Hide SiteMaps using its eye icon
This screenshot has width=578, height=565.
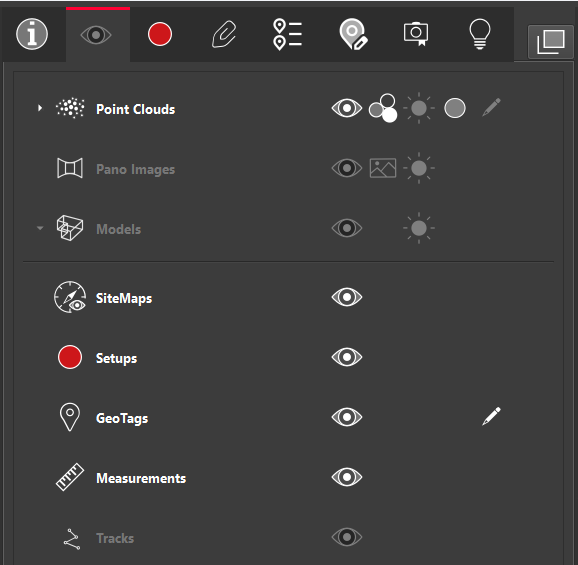[x=347, y=297]
